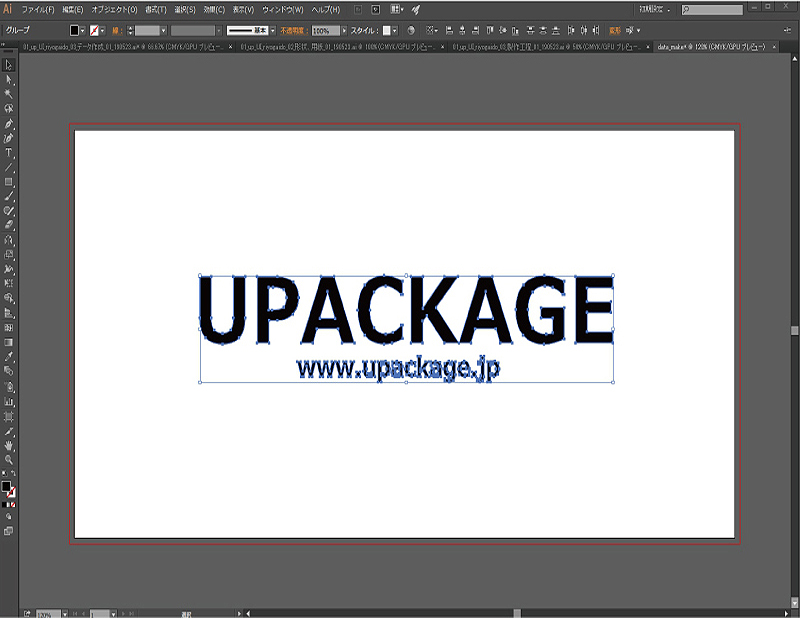Open the オブジェクト(O) menu
Screen dimensions: 800x618
[x=114, y=10]
